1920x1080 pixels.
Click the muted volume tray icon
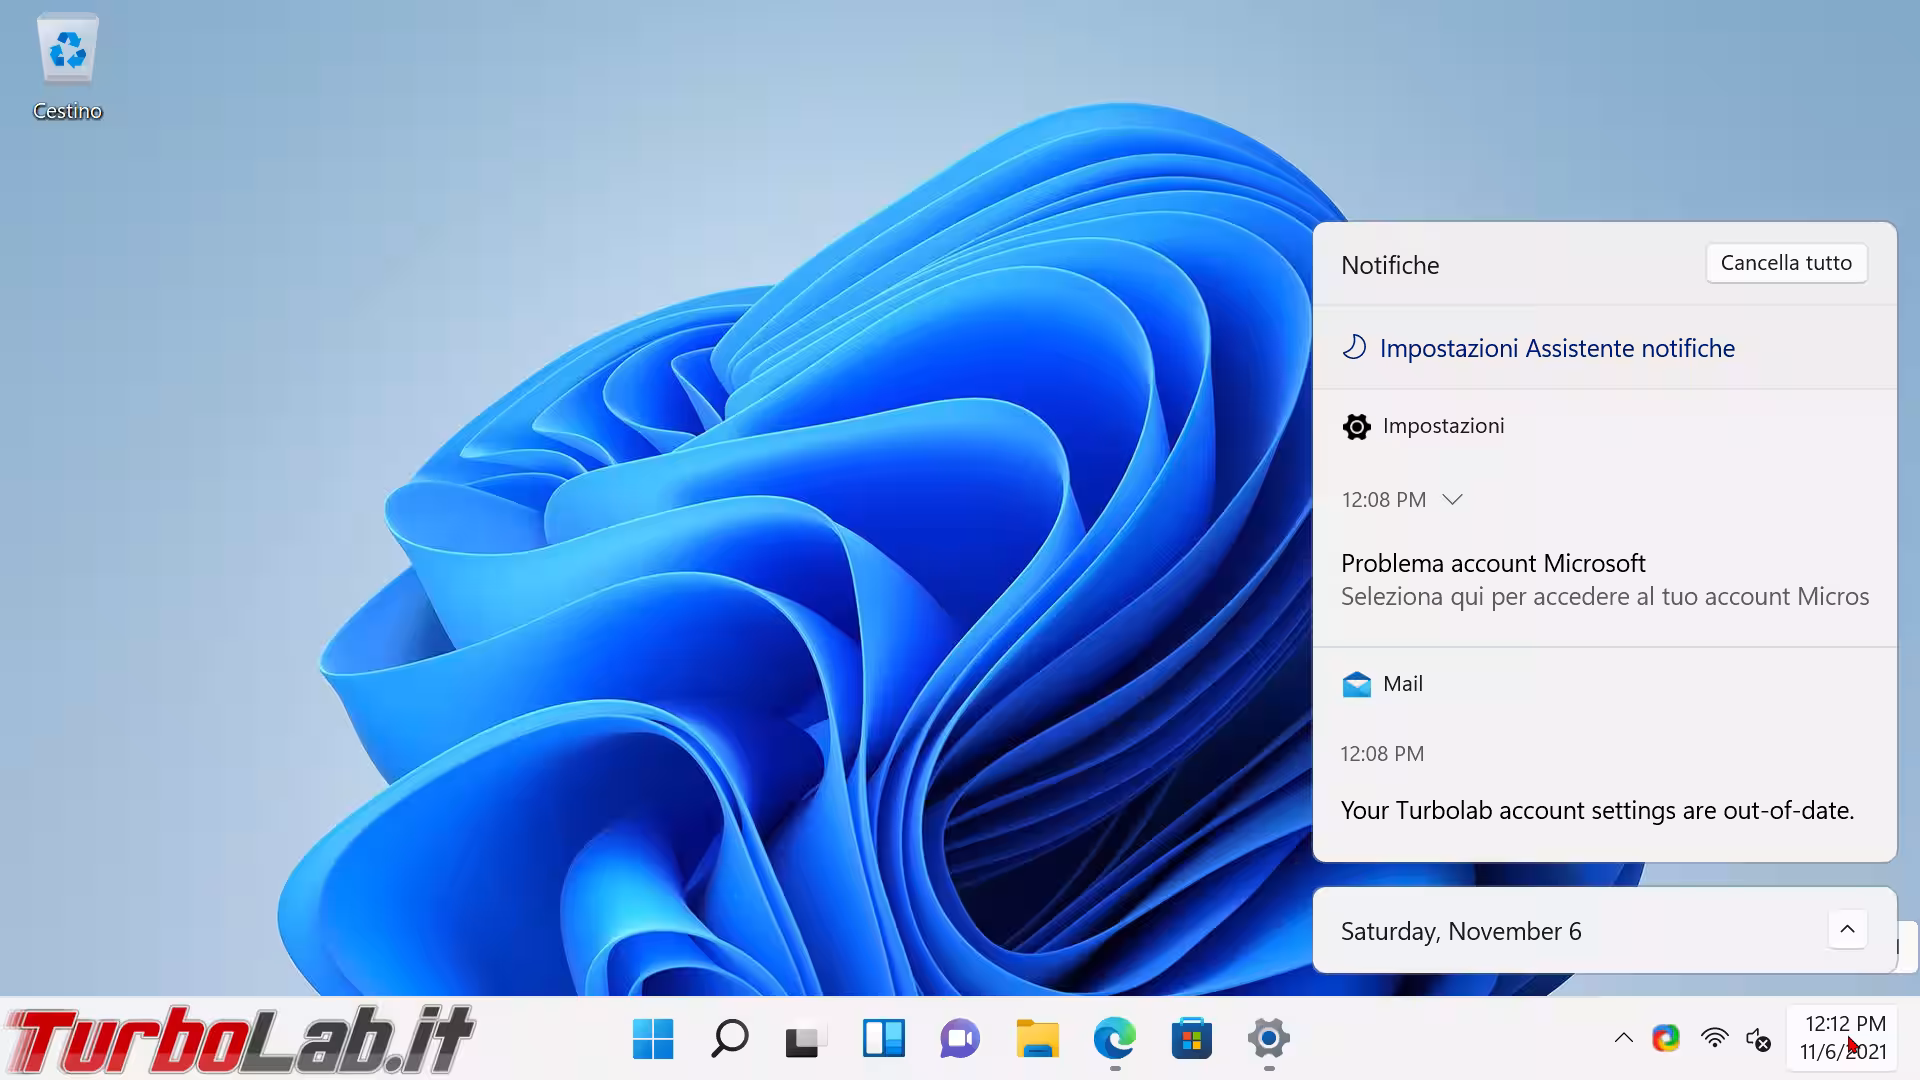(x=1758, y=1039)
